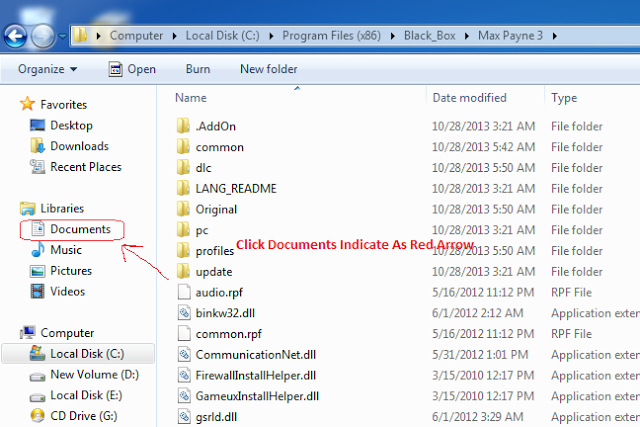
Task: Go to Program Files (x86) in breadcrumb
Action: [x=331, y=36]
